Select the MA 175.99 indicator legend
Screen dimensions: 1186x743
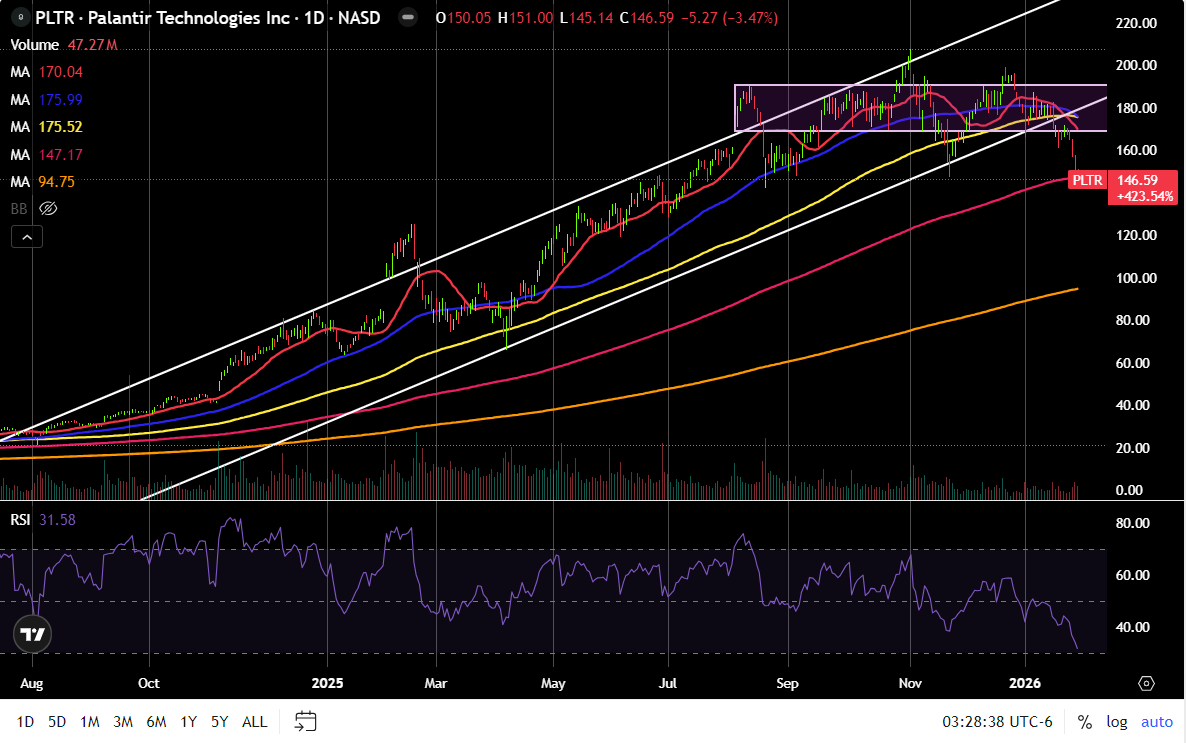(x=46, y=100)
